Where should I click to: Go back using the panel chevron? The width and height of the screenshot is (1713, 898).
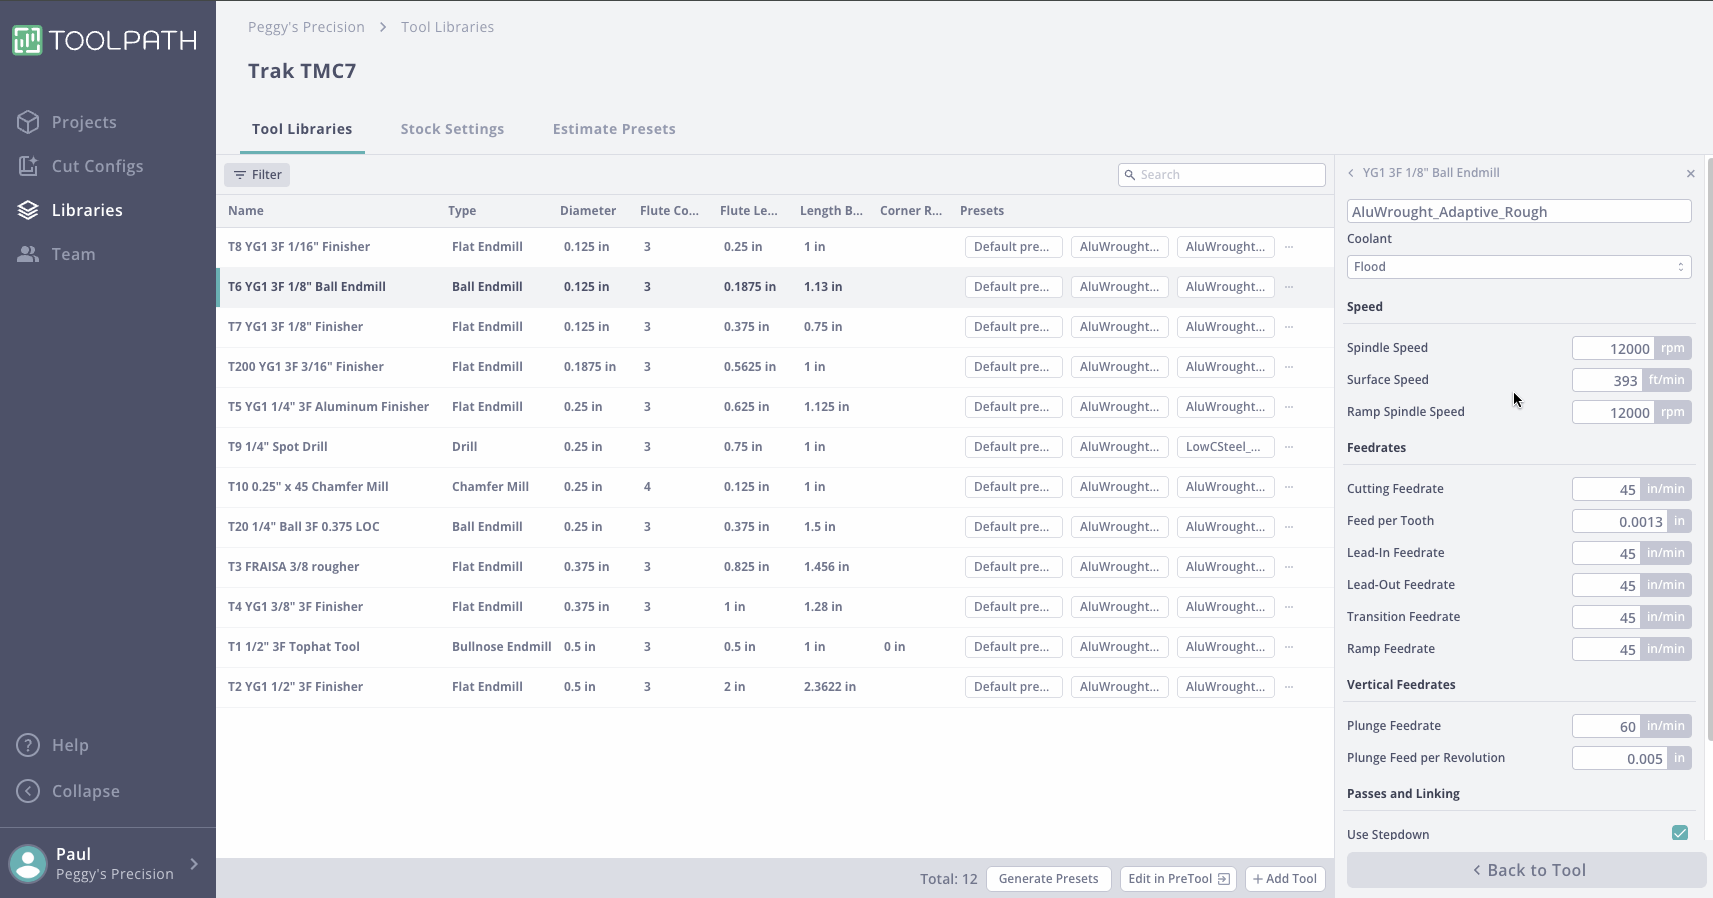(1351, 173)
